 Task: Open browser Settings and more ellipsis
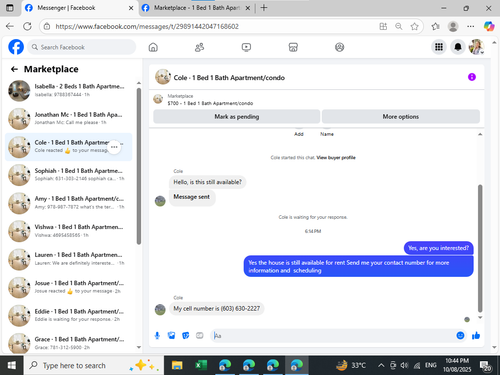pyautogui.click(x=471, y=26)
